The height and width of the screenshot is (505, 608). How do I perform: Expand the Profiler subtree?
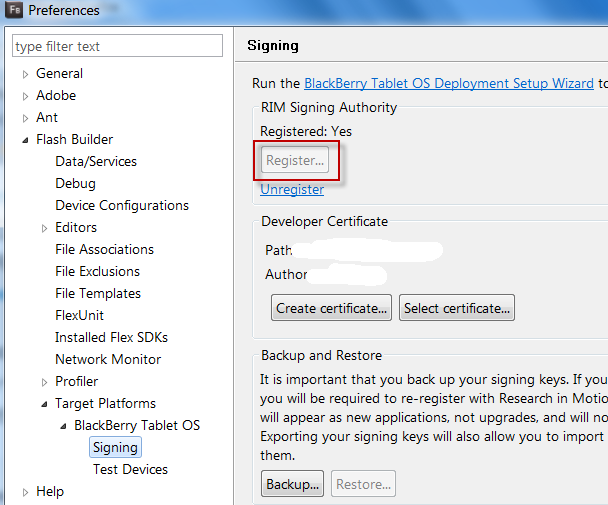pyautogui.click(x=44, y=382)
